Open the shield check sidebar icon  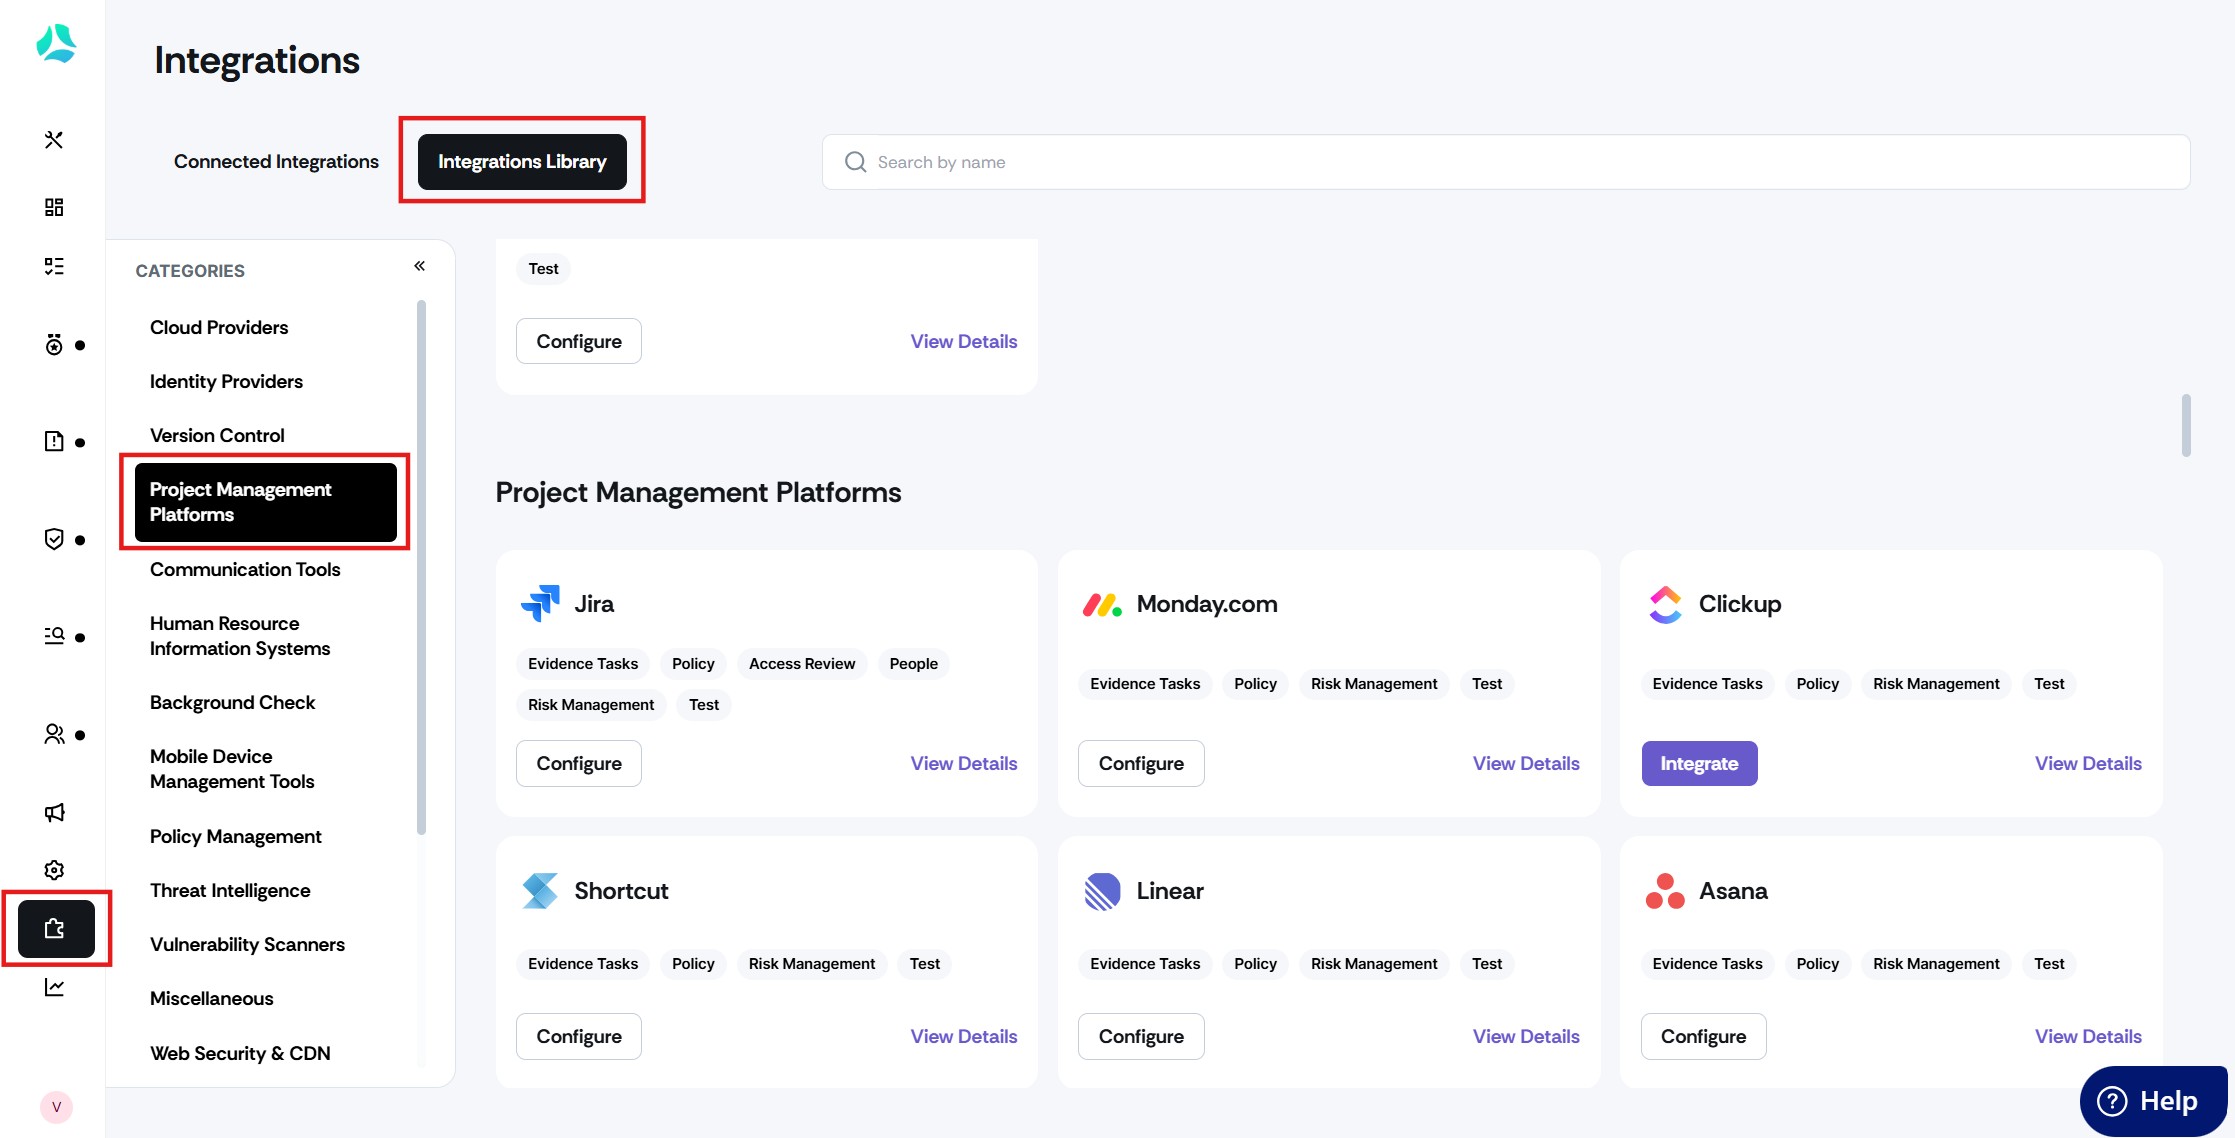(x=54, y=539)
